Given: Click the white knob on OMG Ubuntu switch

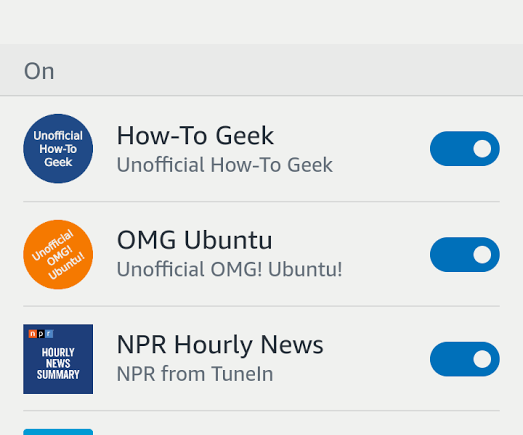Looking at the screenshot, I should (482, 255).
